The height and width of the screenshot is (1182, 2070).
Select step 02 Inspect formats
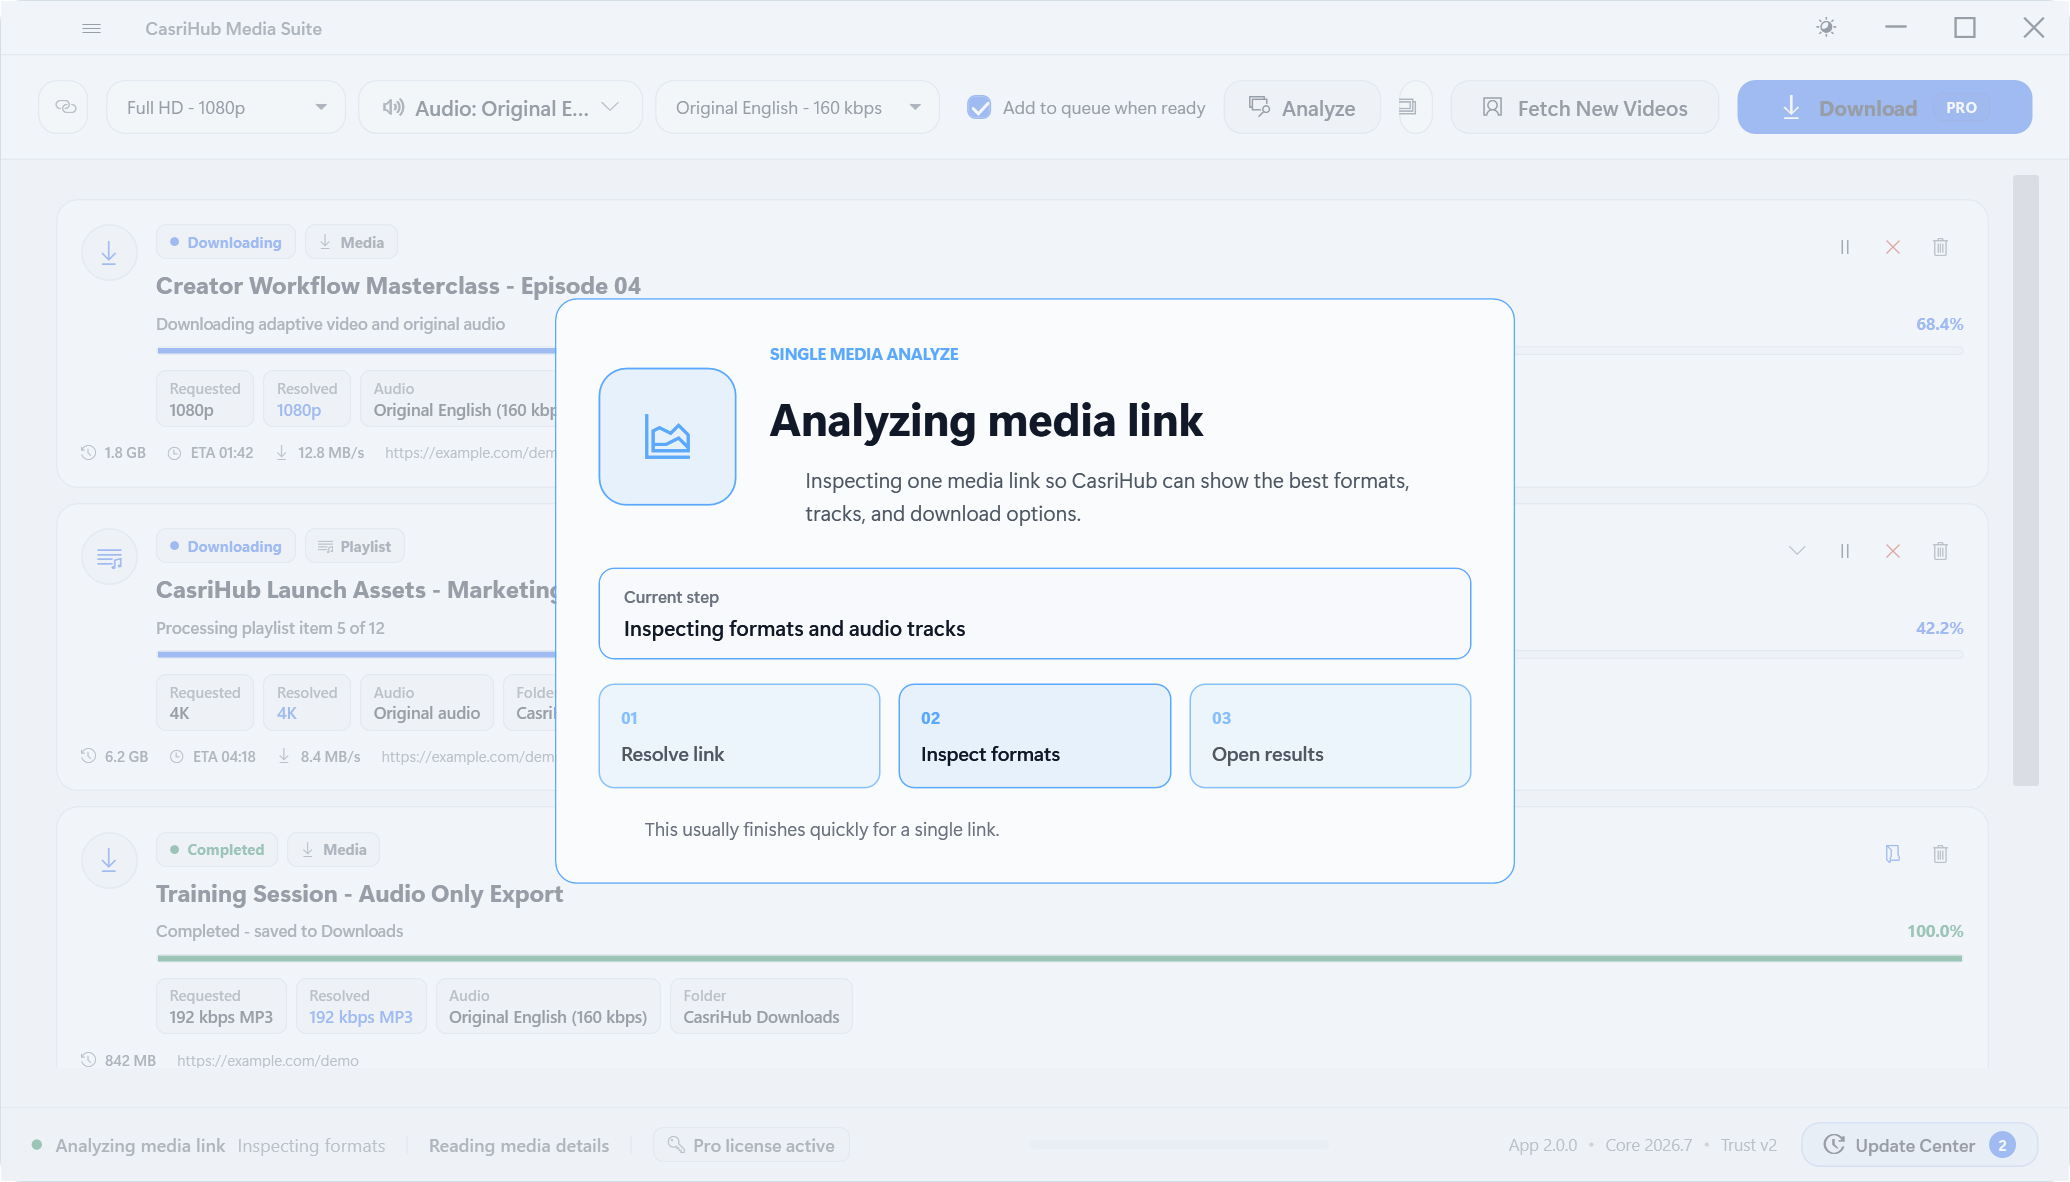tap(1034, 736)
